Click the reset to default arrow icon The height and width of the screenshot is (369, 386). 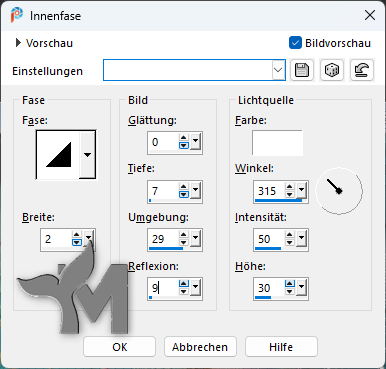click(362, 70)
